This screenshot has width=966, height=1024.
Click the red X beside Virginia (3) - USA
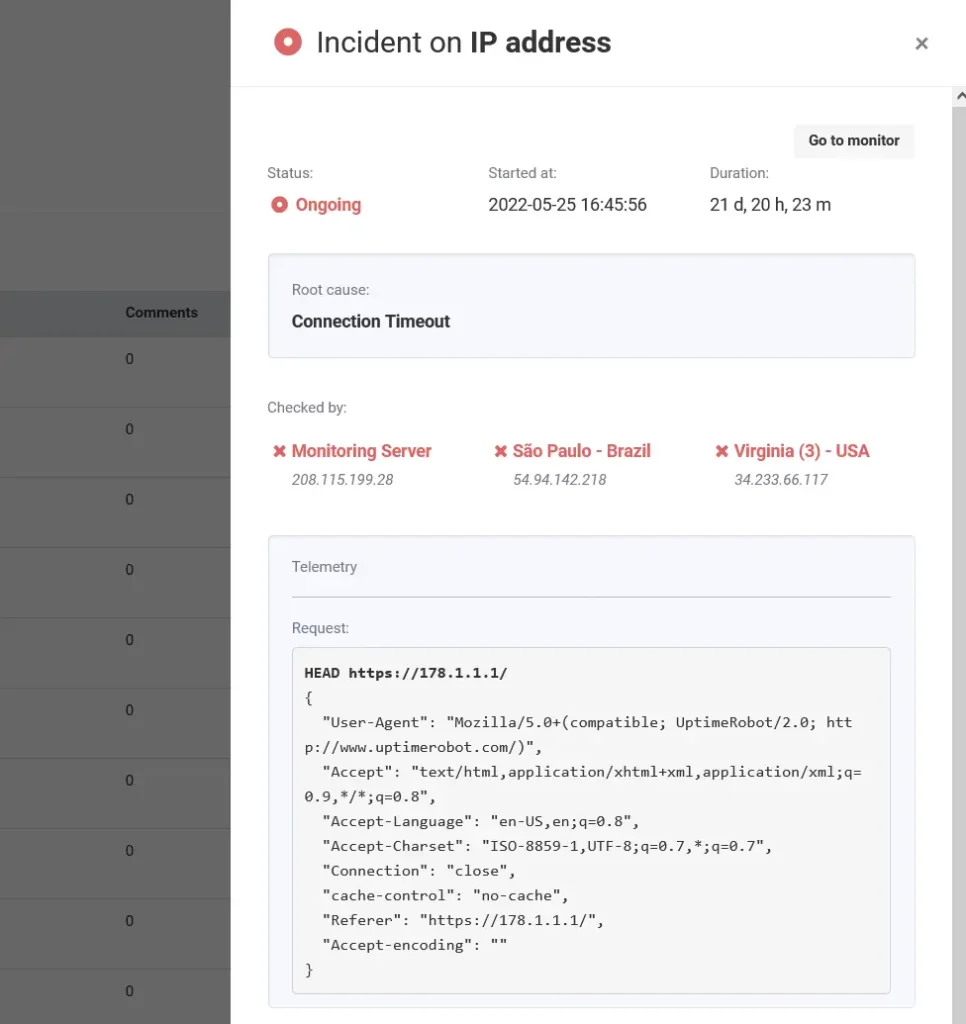tap(722, 452)
